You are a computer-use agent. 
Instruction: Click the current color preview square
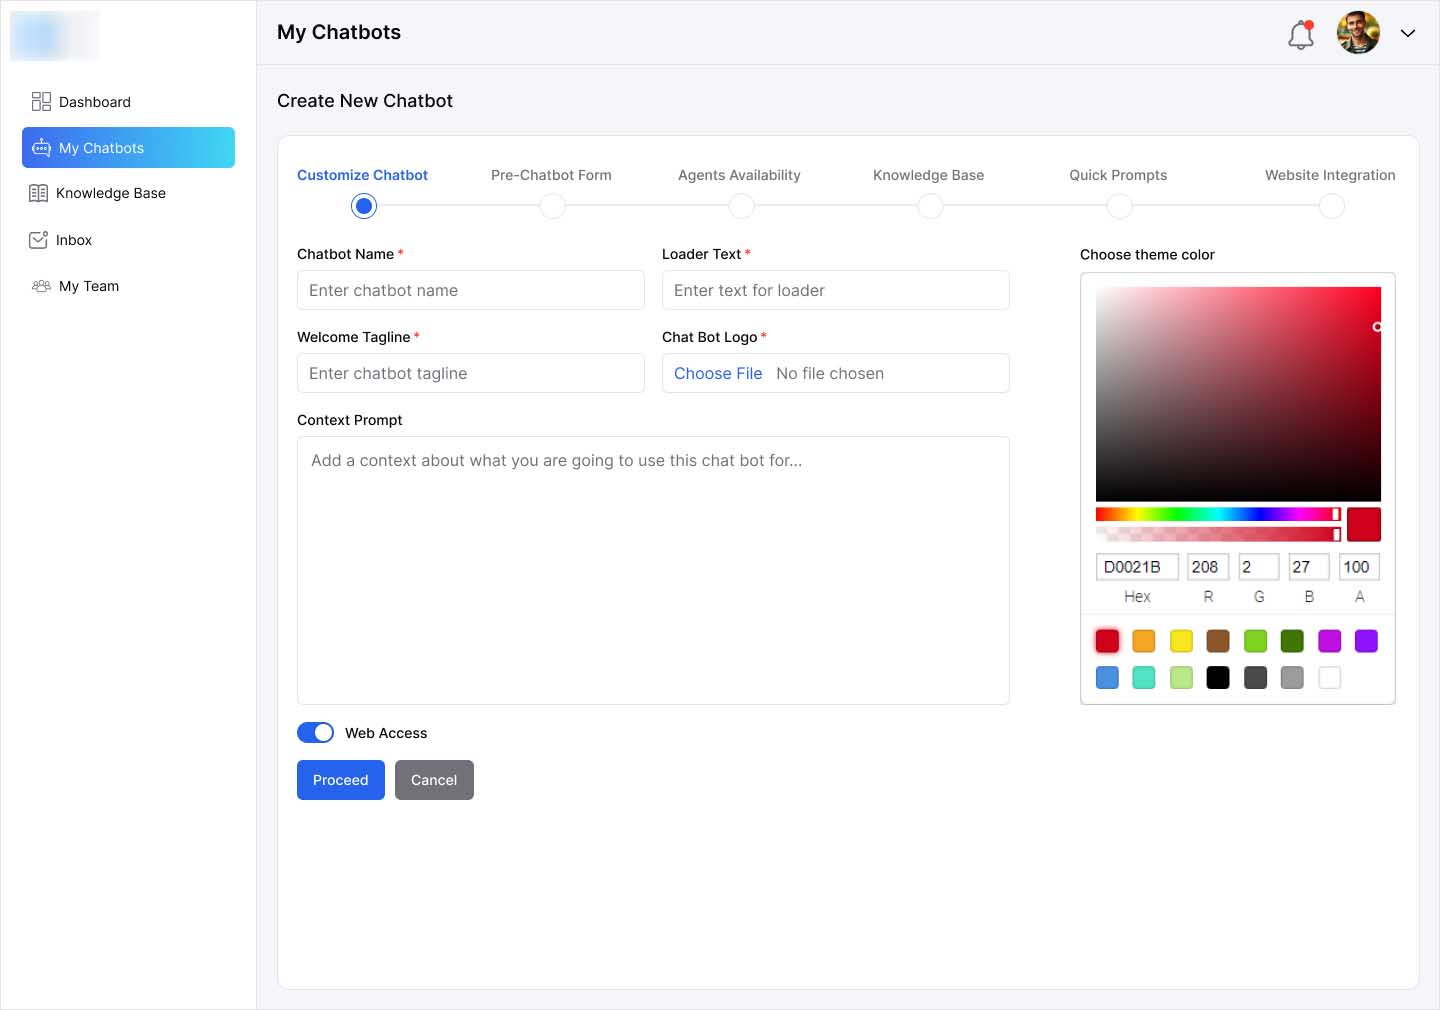[1364, 524]
